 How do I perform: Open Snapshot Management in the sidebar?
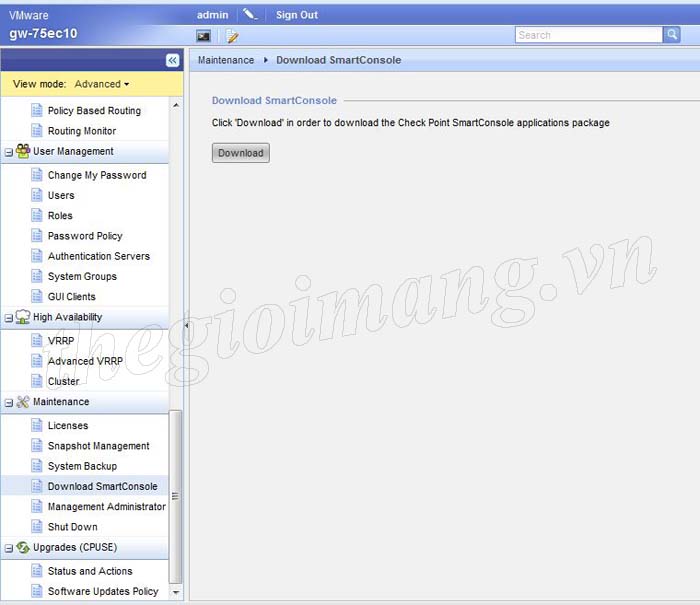98,446
